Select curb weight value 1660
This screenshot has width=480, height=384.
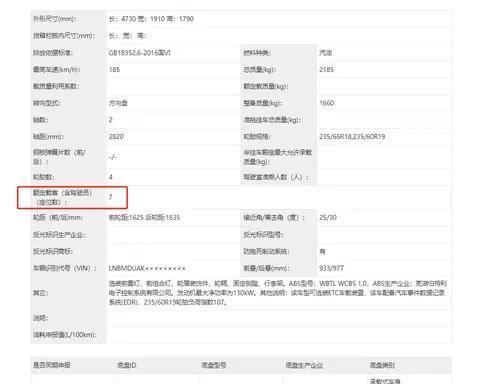[326, 103]
